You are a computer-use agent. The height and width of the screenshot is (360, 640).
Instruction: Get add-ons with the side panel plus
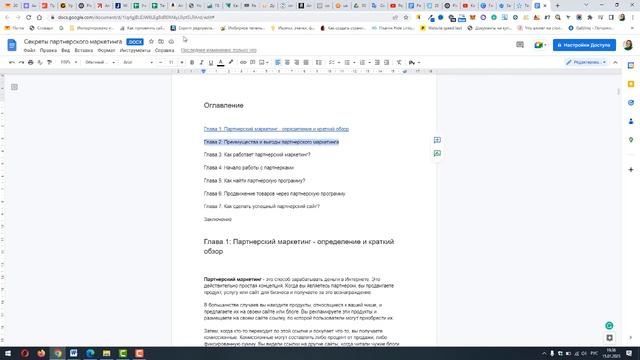click(631, 169)
